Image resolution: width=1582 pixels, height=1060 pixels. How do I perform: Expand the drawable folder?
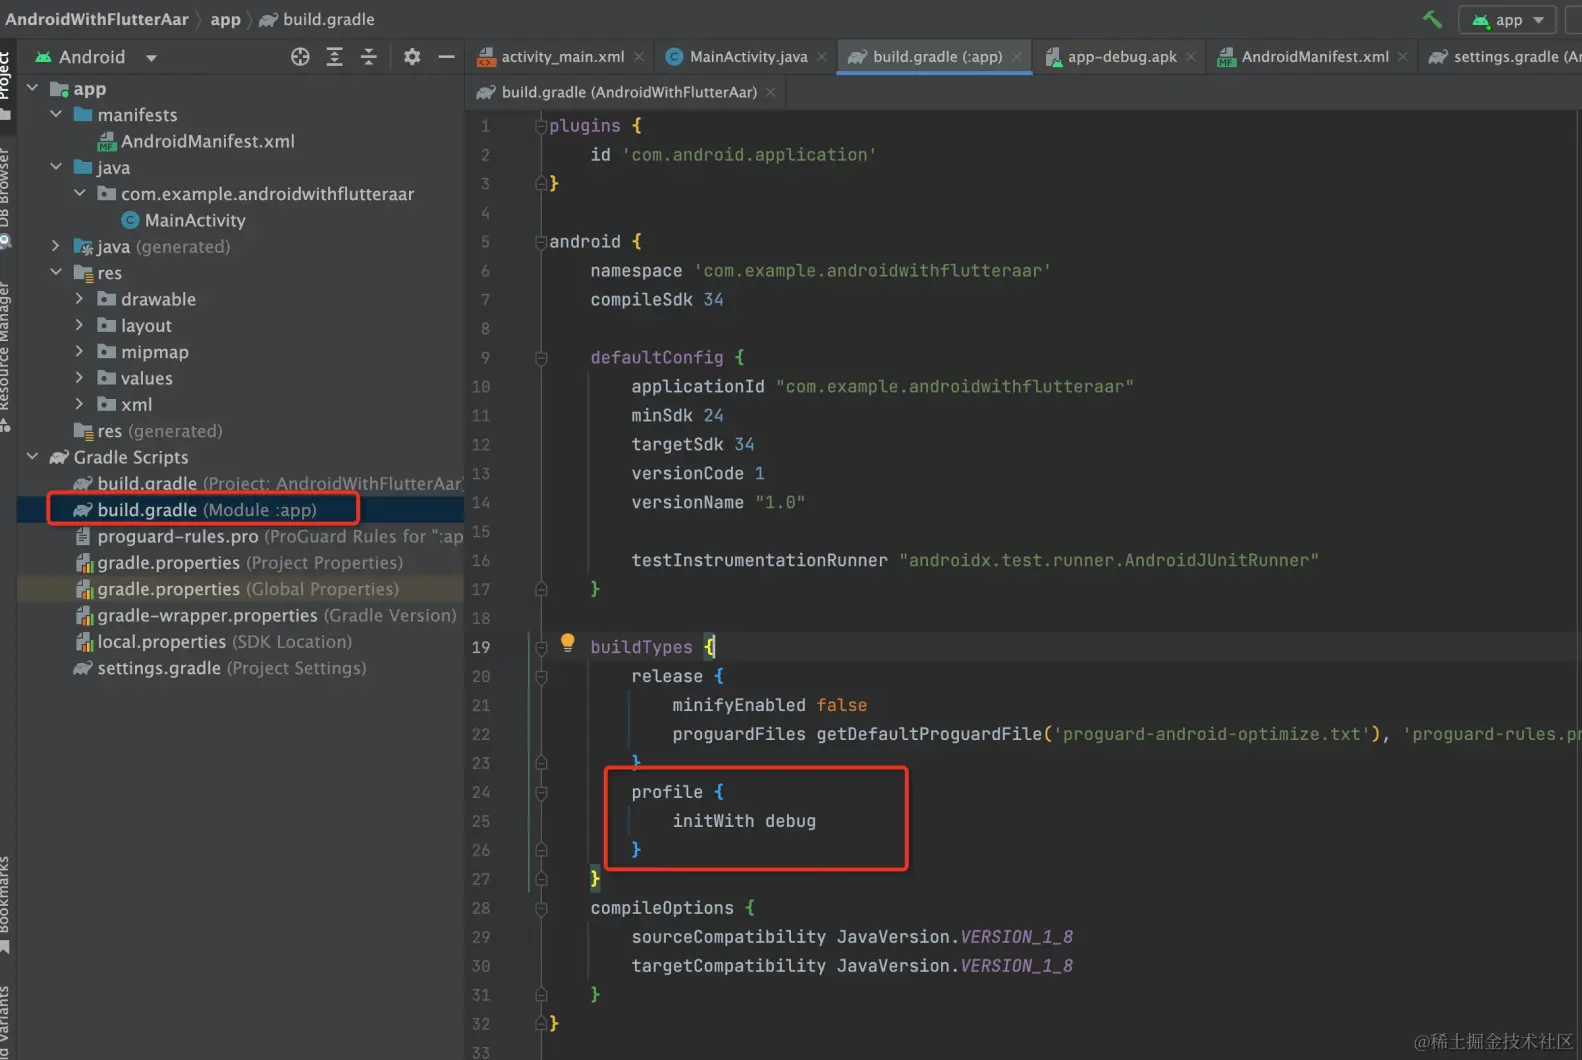pos(80,298)
